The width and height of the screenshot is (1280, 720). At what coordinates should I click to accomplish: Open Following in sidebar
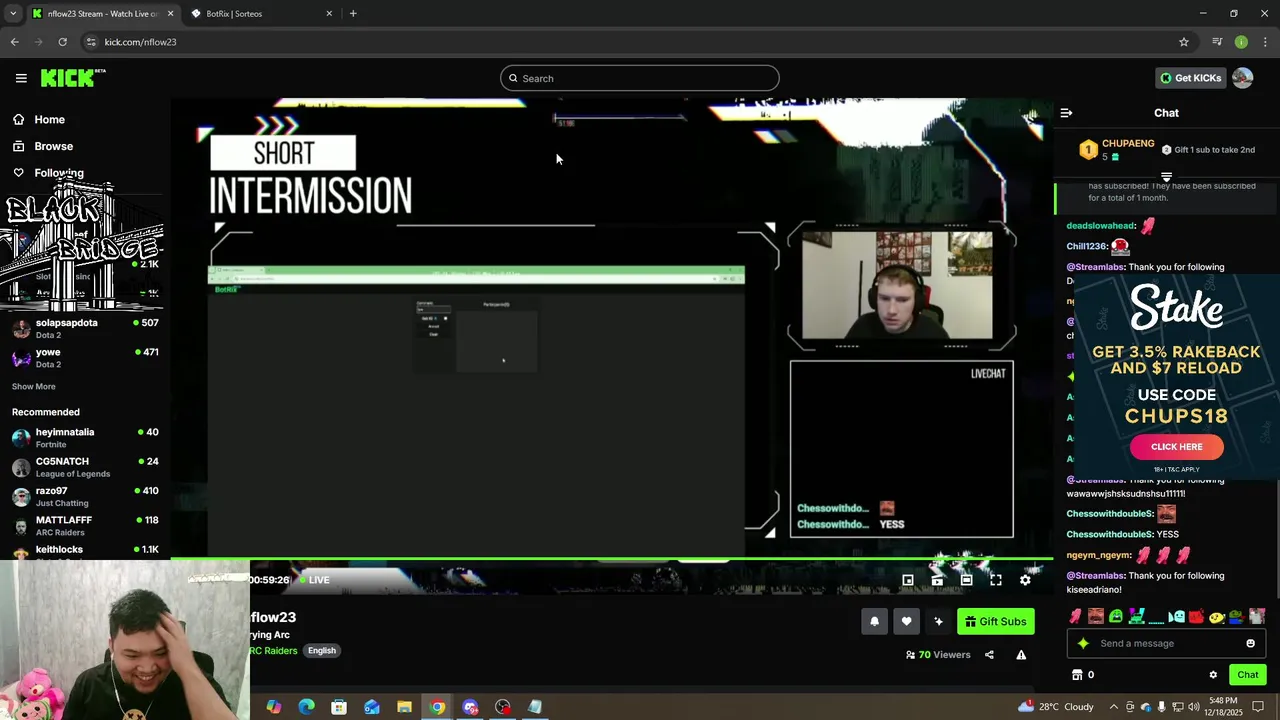tap(59, 173)
